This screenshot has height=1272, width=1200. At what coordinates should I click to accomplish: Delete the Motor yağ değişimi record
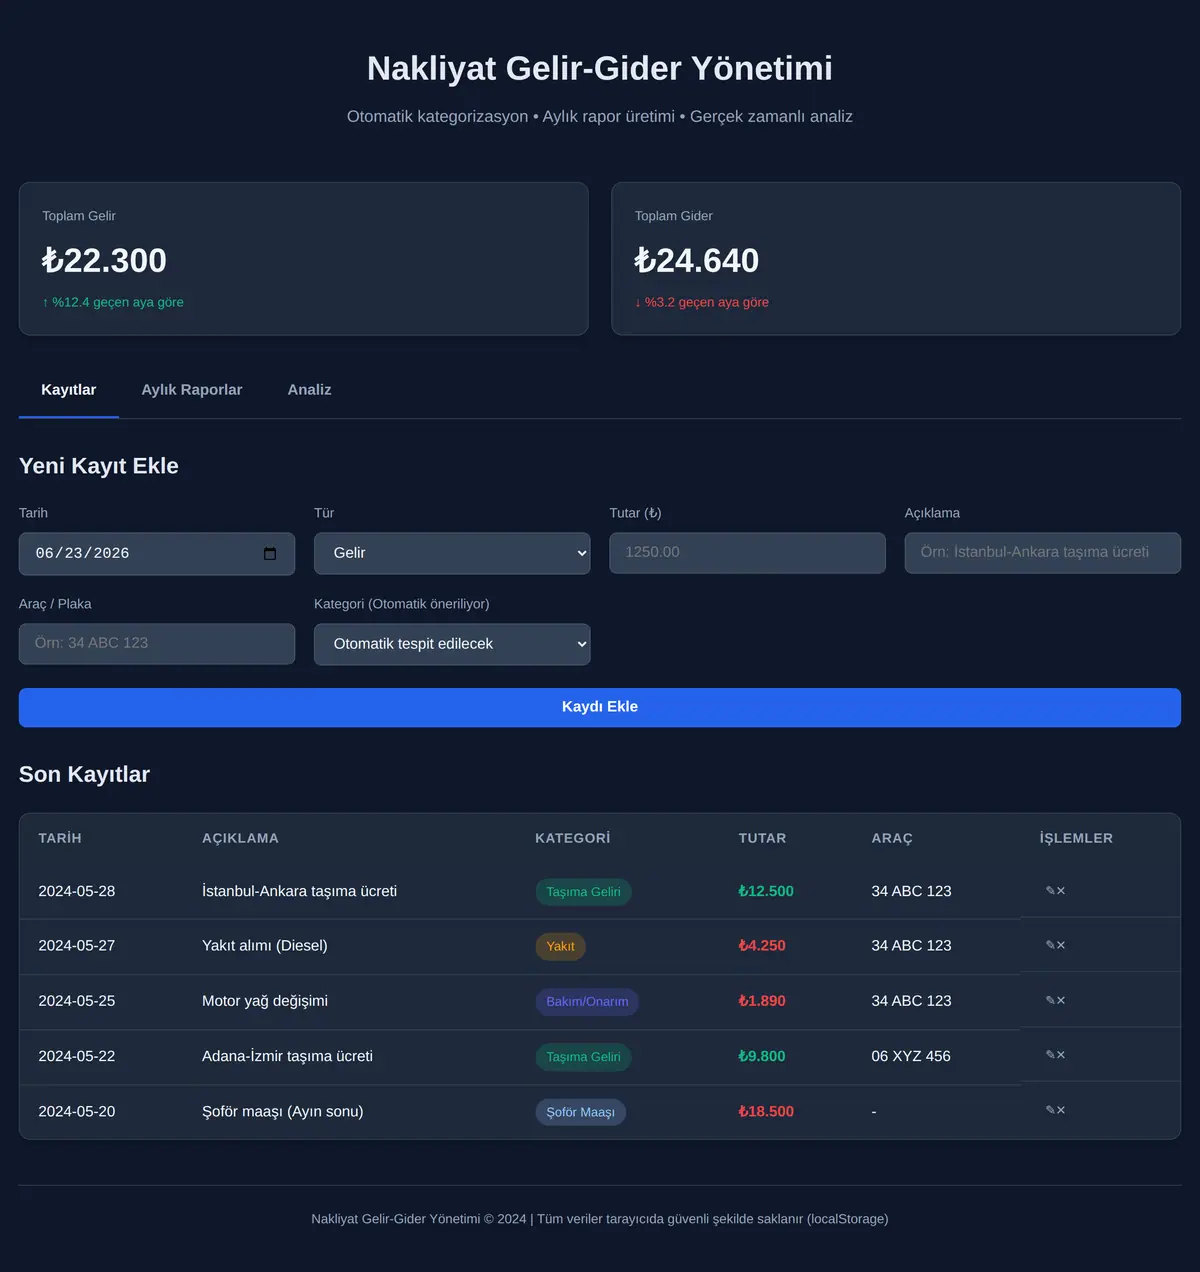point(1061,1000)
